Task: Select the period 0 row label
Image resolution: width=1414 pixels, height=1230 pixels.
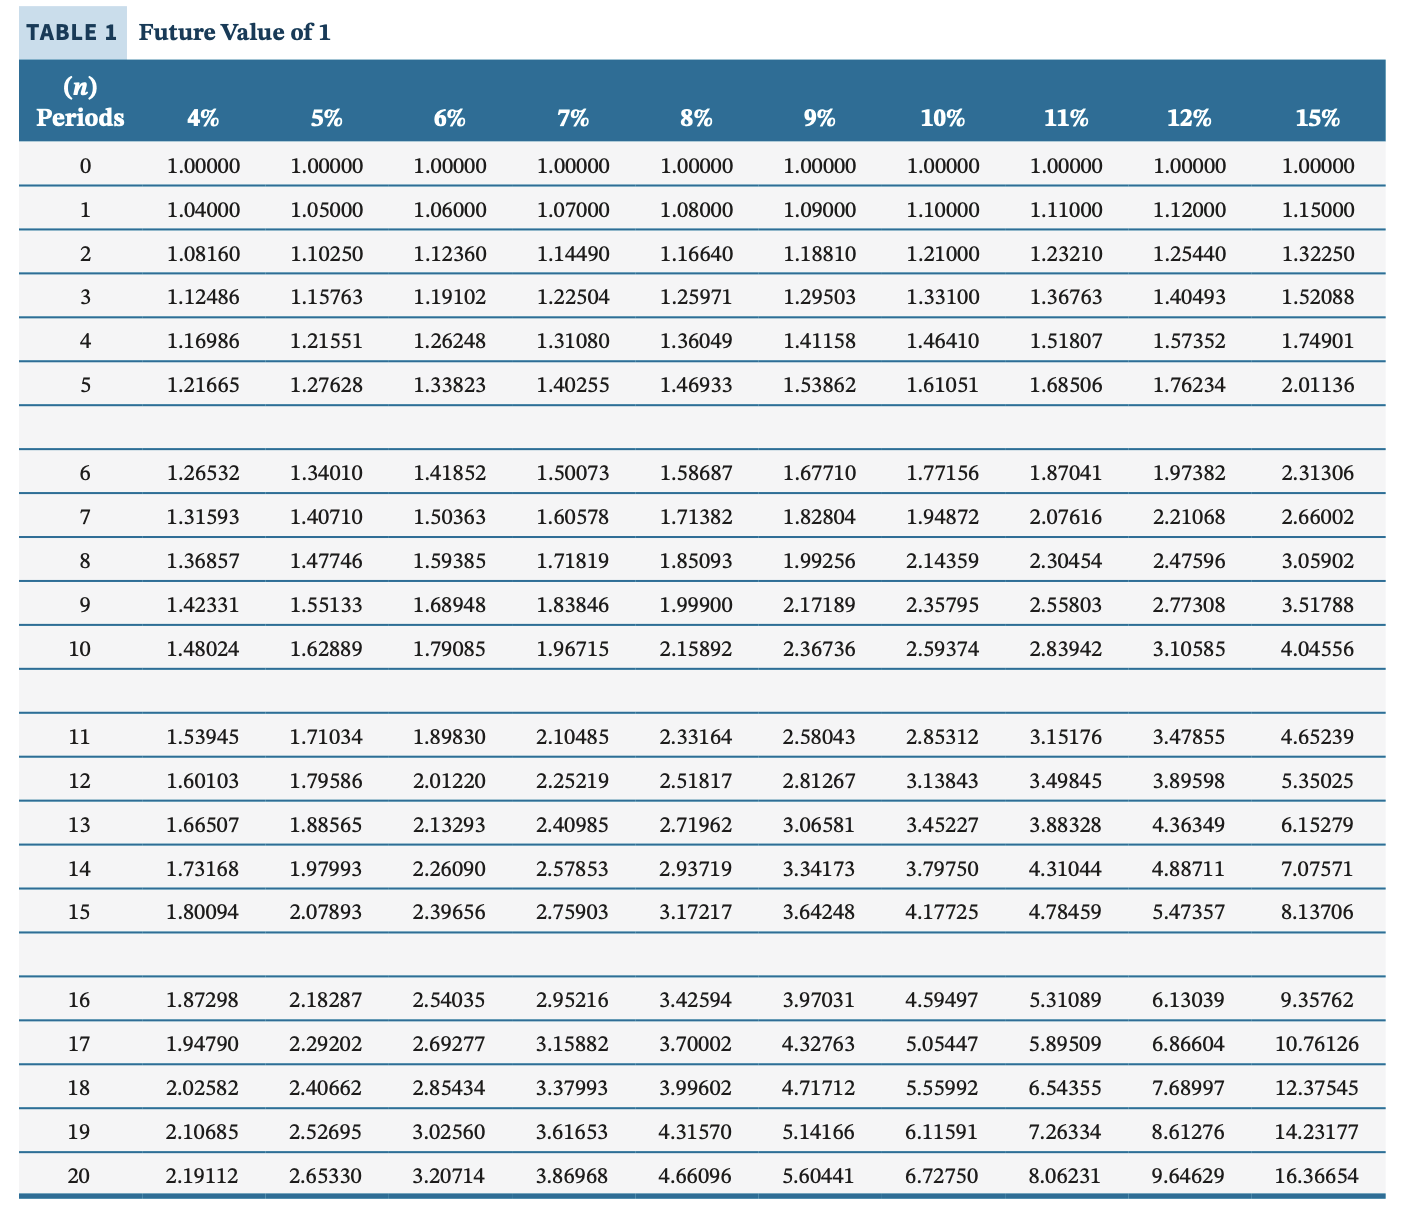Action: click(x=84, y=165)
